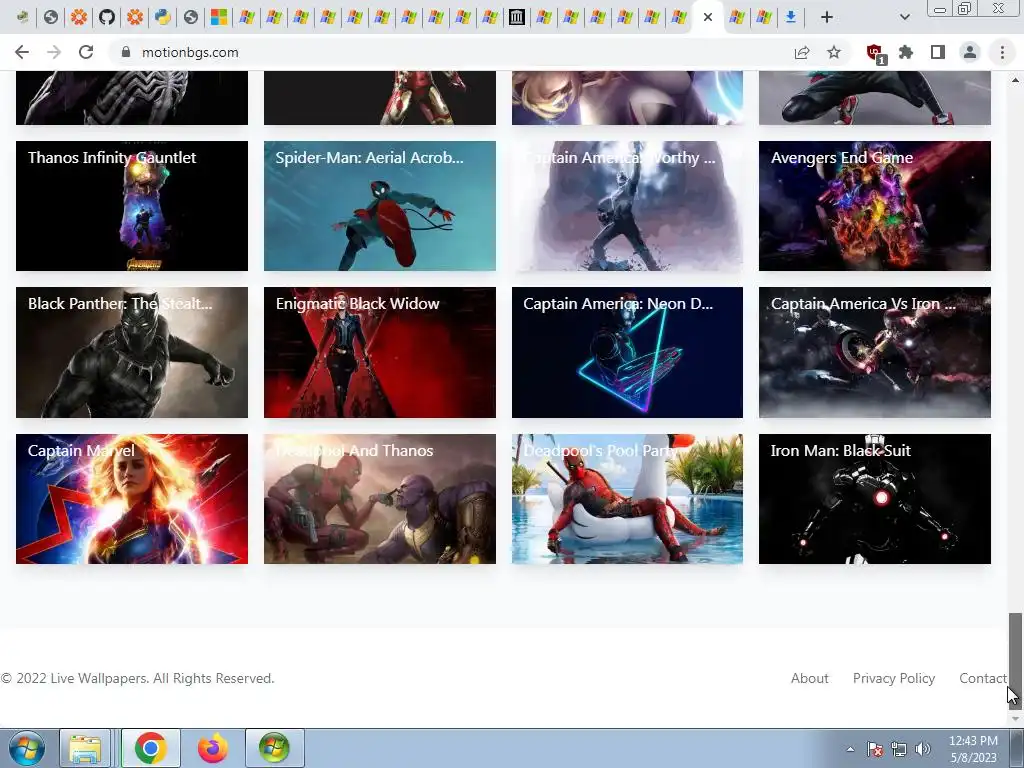1024x768 pixels.
Task: Open the Chrome three-dot menu
Action: [1002, 52]
